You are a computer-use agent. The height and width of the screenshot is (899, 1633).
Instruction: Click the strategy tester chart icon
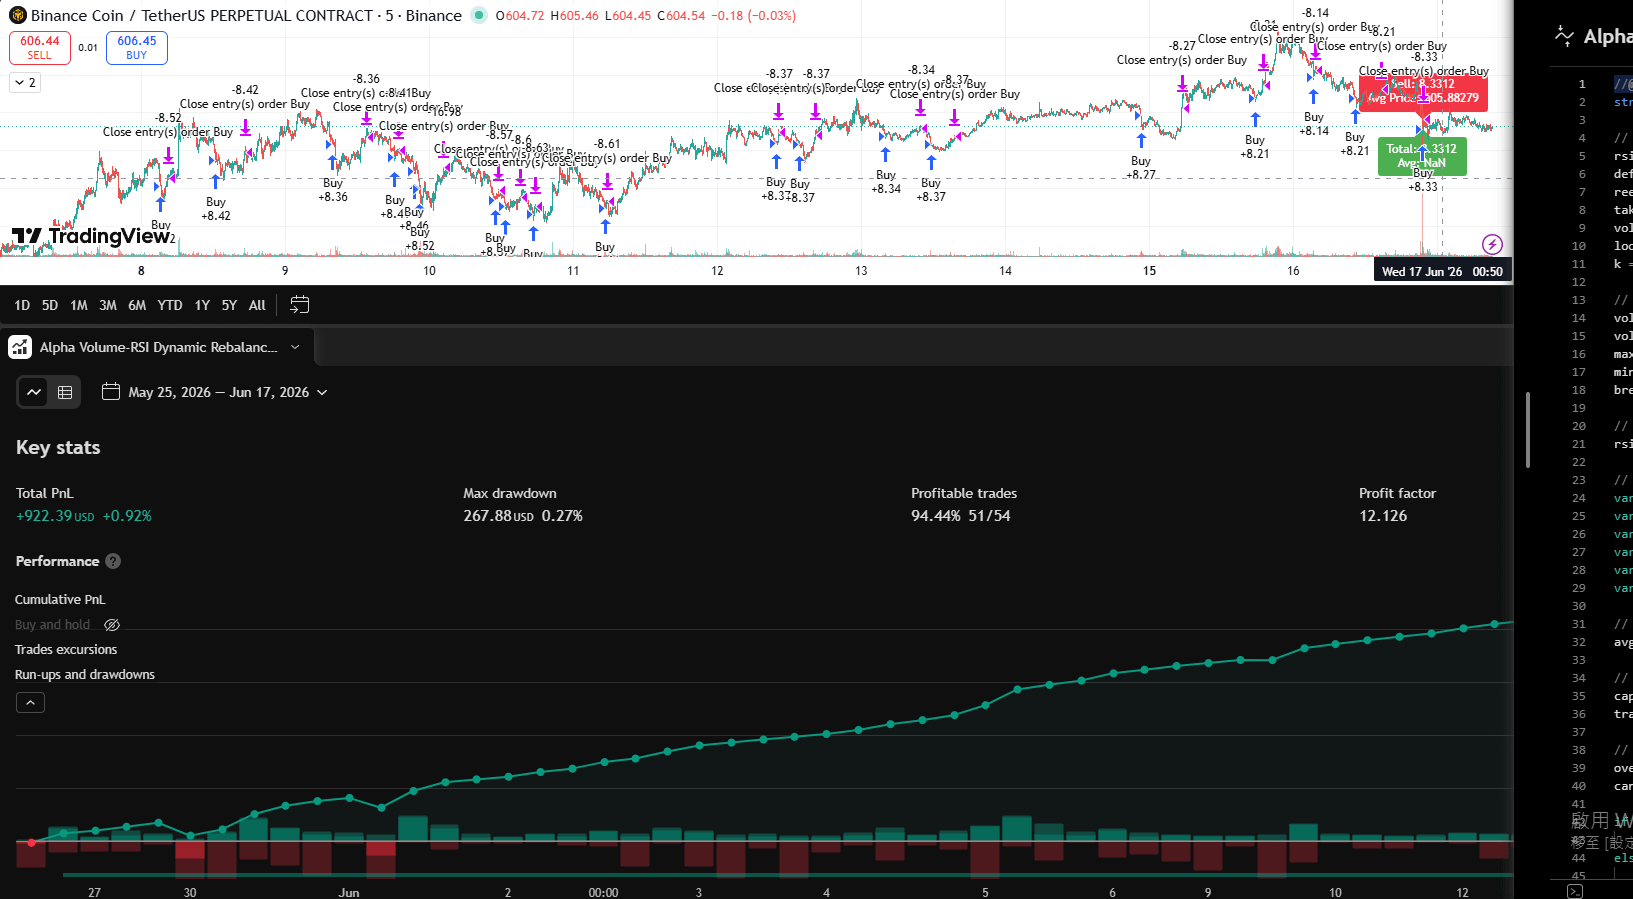(x=20, y=347)
